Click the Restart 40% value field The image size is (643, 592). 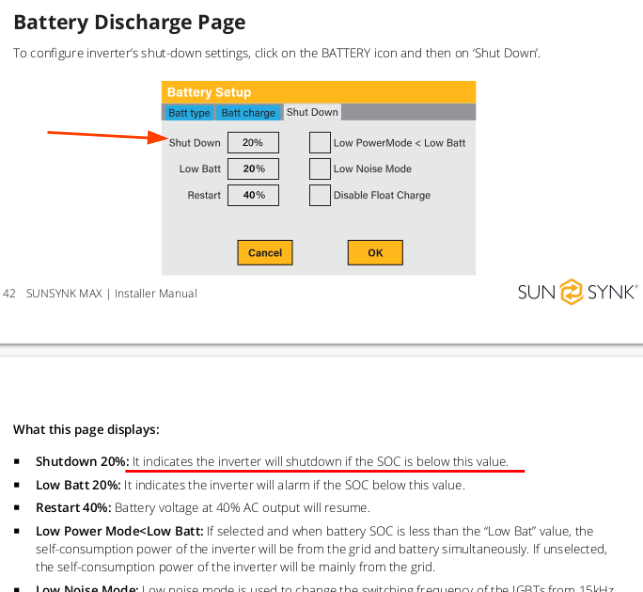point(253,195)
